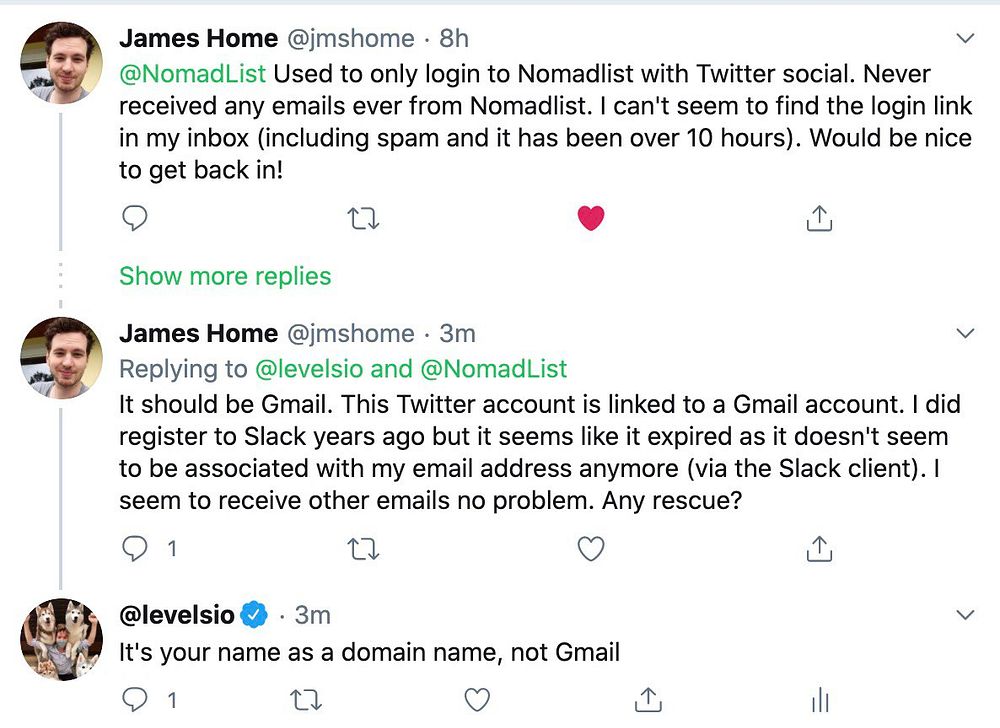This screenshot has height=728, width=1000.
Task: Reply to James Home's first tweet
Action: coord(135,218)
